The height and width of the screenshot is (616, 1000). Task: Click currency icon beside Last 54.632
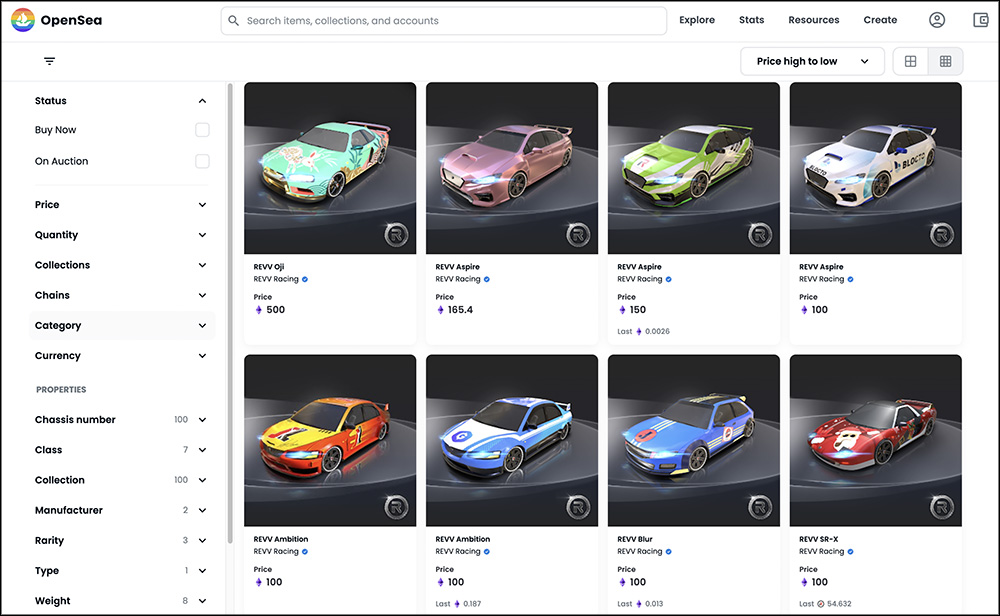point(820,604)
